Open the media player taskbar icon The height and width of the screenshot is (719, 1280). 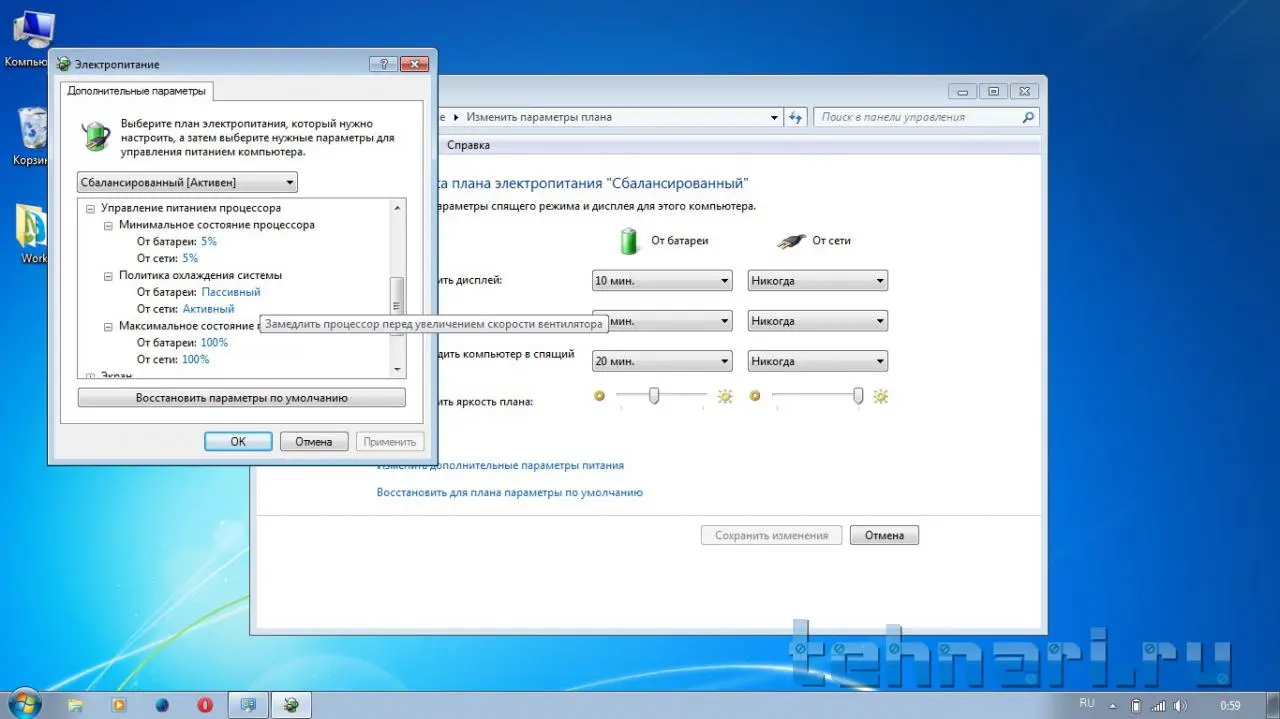click(x=119, y=704)
